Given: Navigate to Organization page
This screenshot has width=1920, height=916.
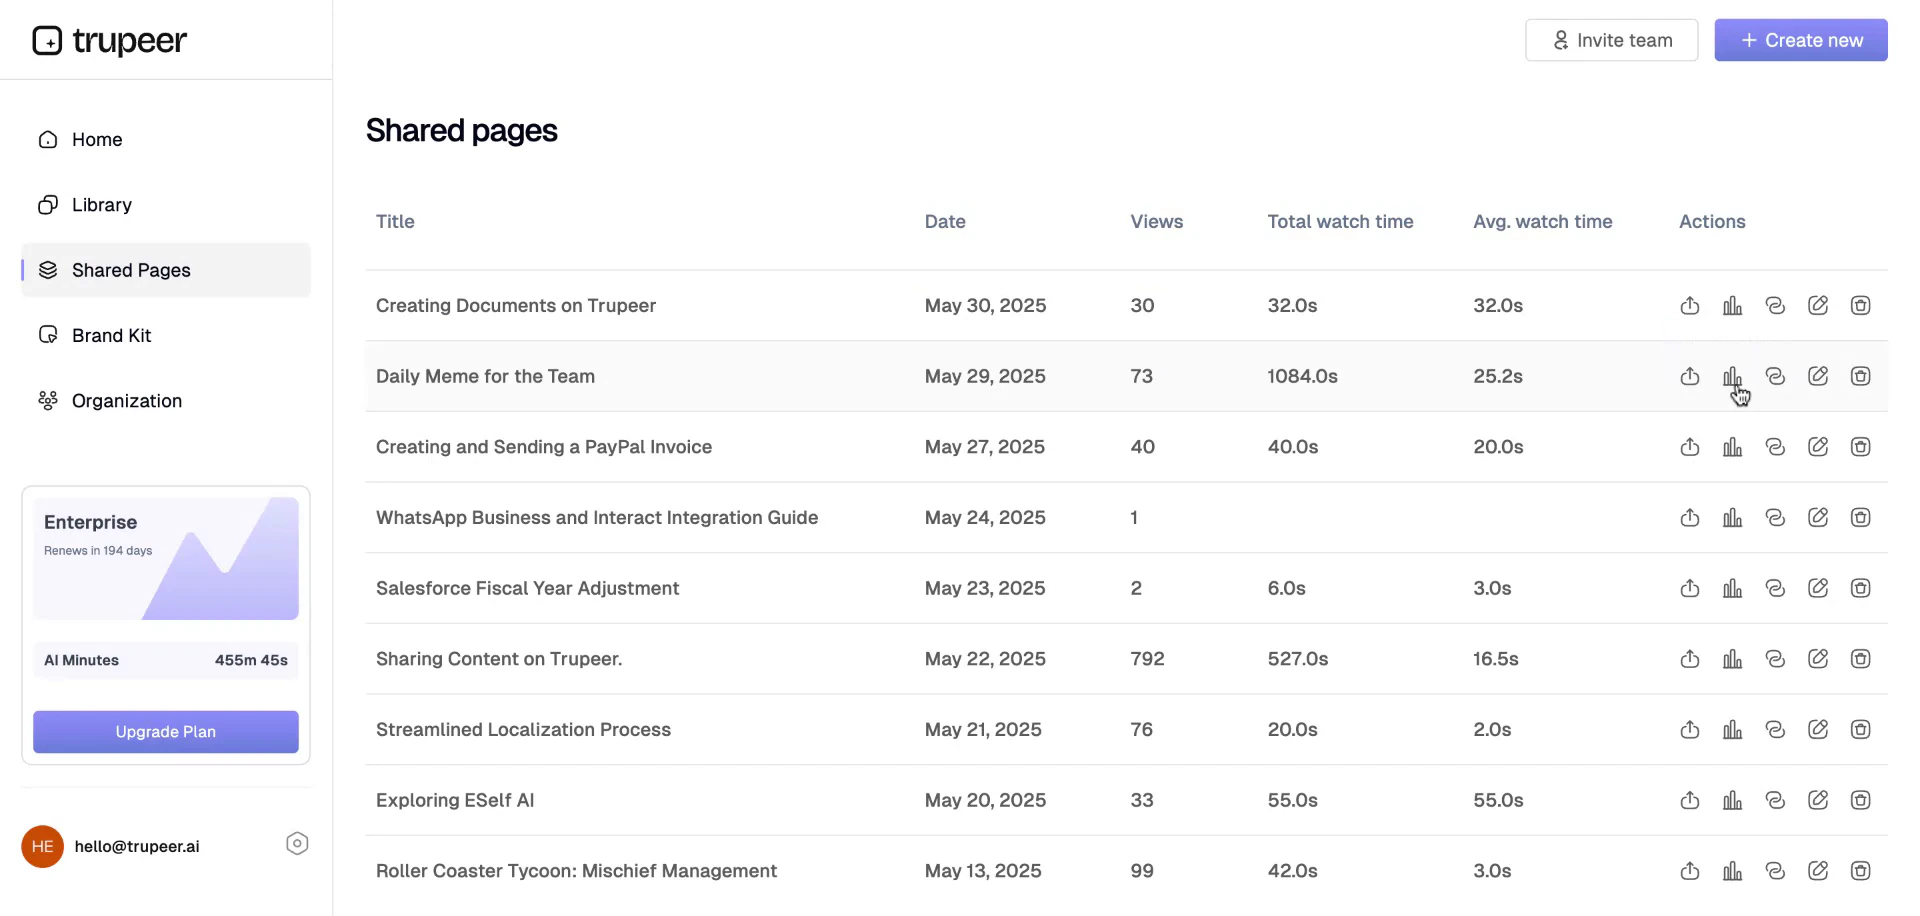Looking at the screenshot, I should coord(126,401).
